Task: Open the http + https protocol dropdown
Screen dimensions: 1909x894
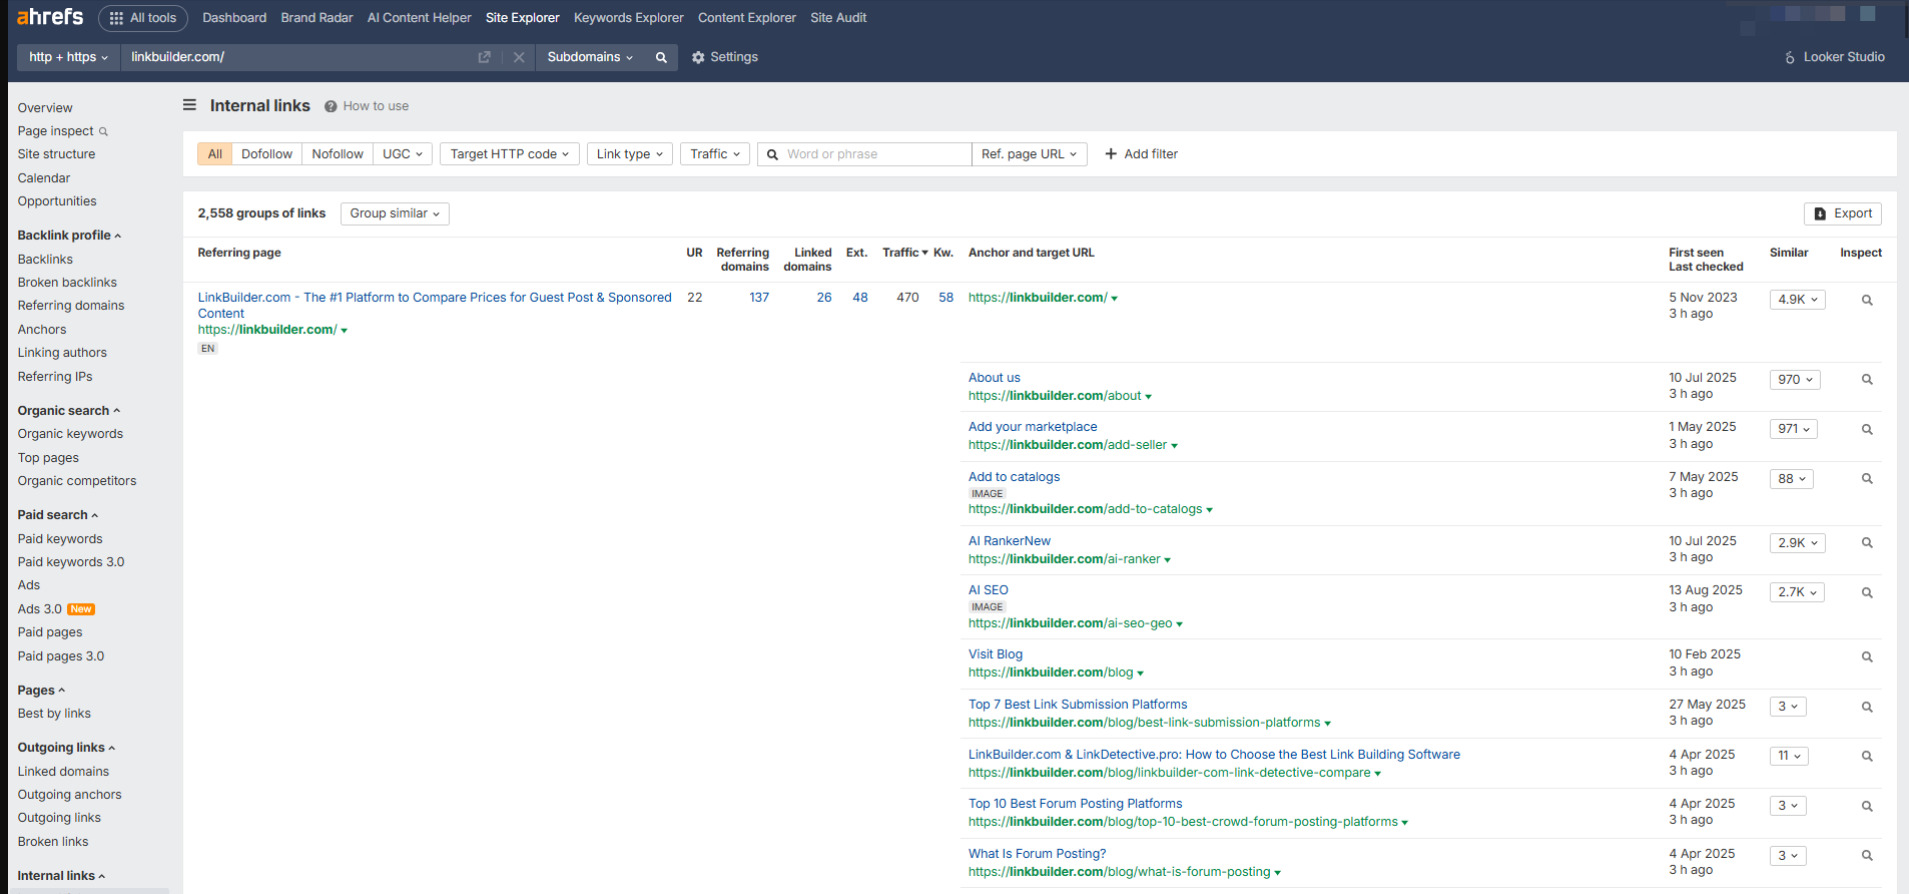Action: (x=68, y=57)
